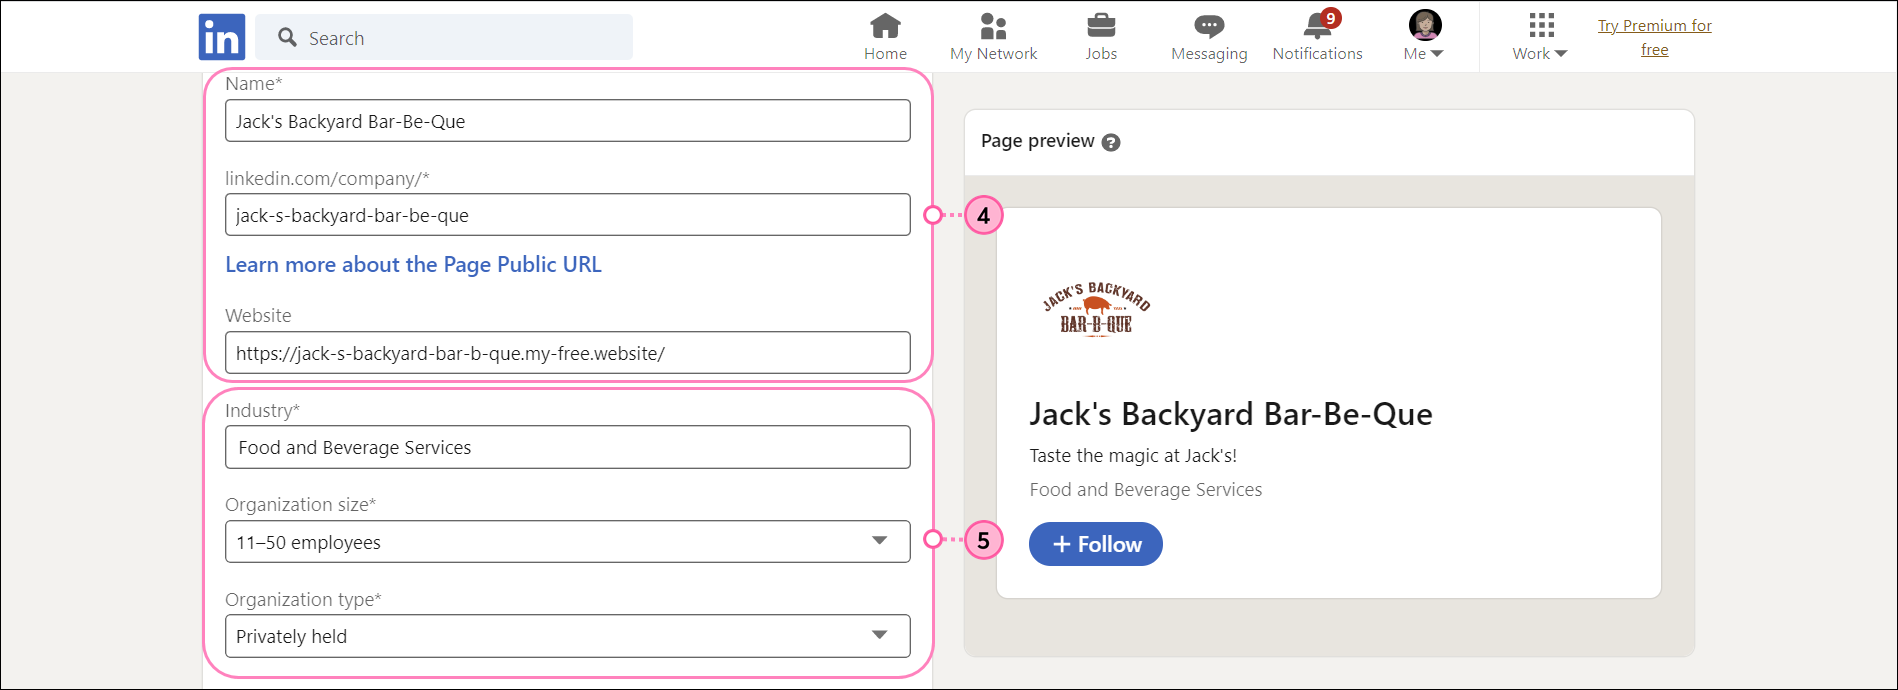Open the Organization type dropdown
Viewport: 1898px width, 690px height.
[x=568, y=636]
